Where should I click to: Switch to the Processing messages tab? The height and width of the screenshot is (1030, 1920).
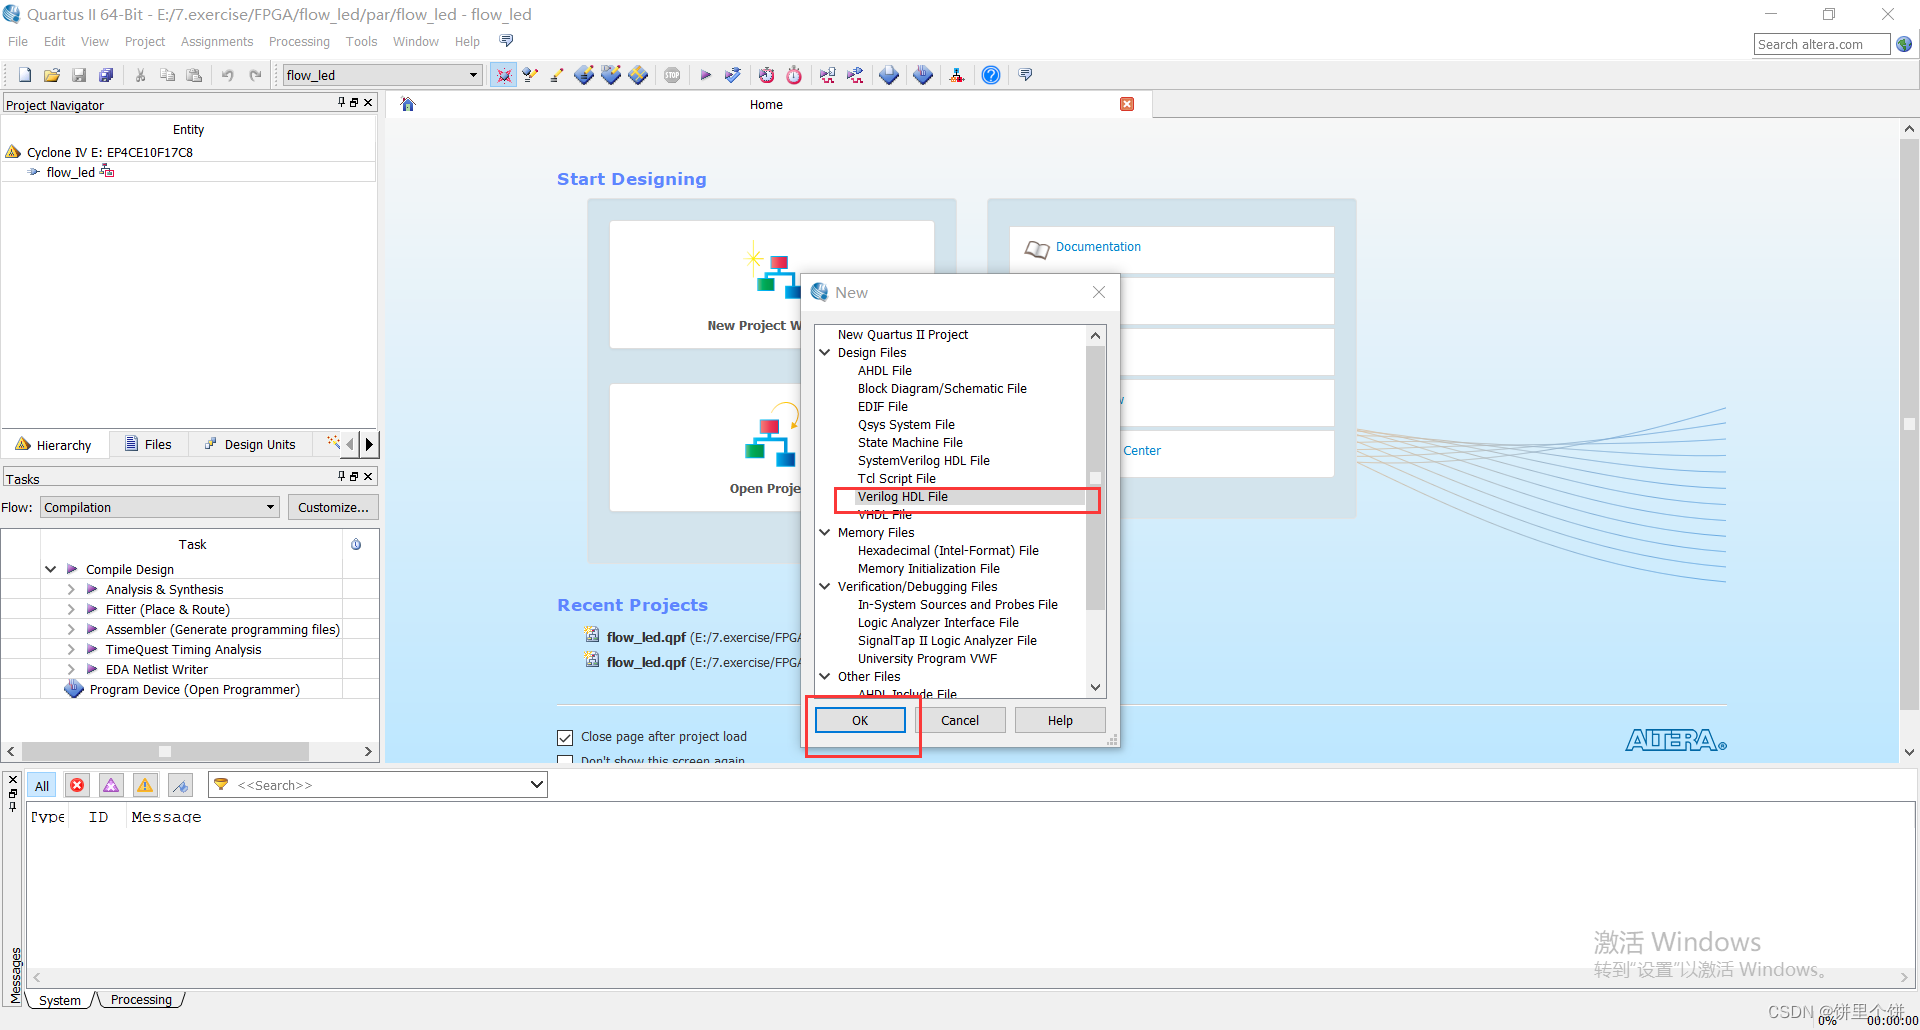tap(141, 999)
